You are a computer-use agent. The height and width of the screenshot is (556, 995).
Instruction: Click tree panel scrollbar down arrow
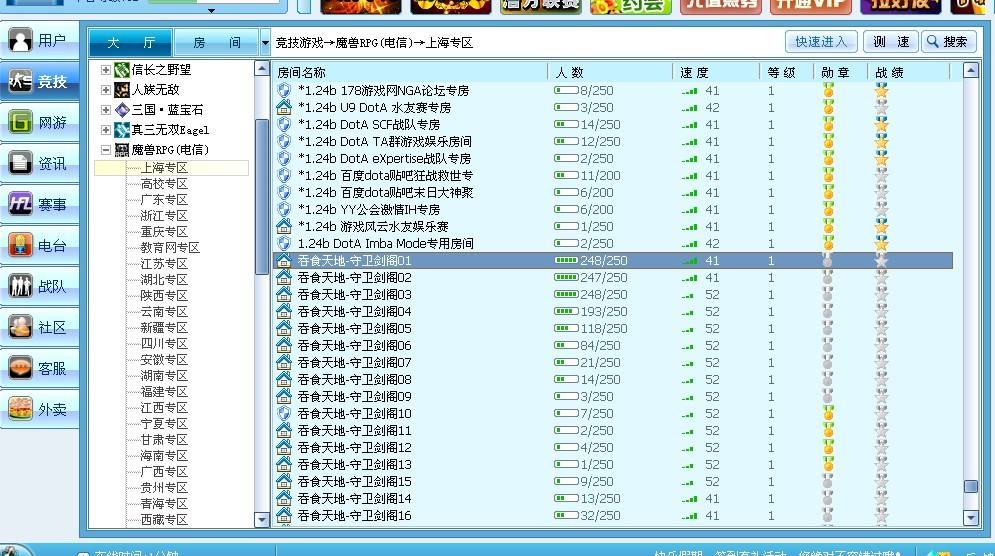(261, 519)
